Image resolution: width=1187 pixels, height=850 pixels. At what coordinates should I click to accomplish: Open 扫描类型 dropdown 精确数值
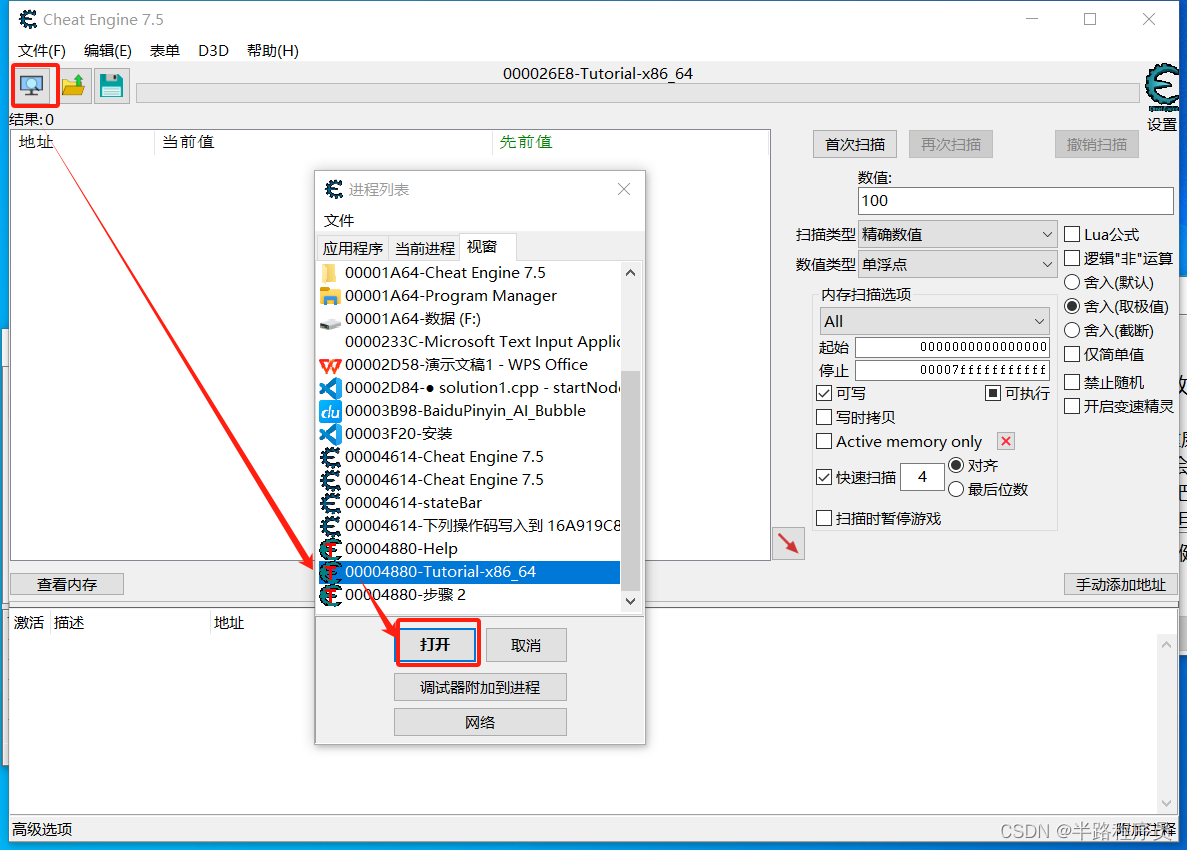[x=958, y=235]
